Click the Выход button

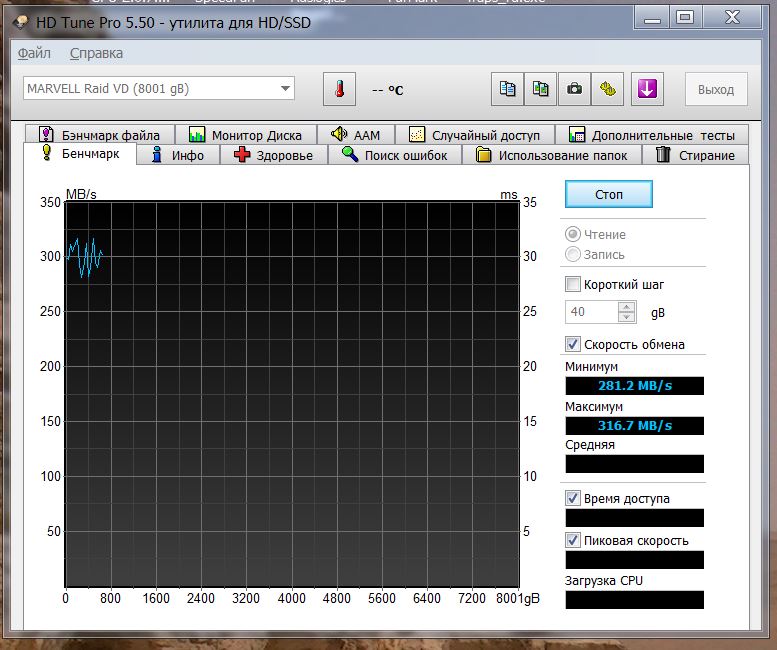[x=715, y=89]
